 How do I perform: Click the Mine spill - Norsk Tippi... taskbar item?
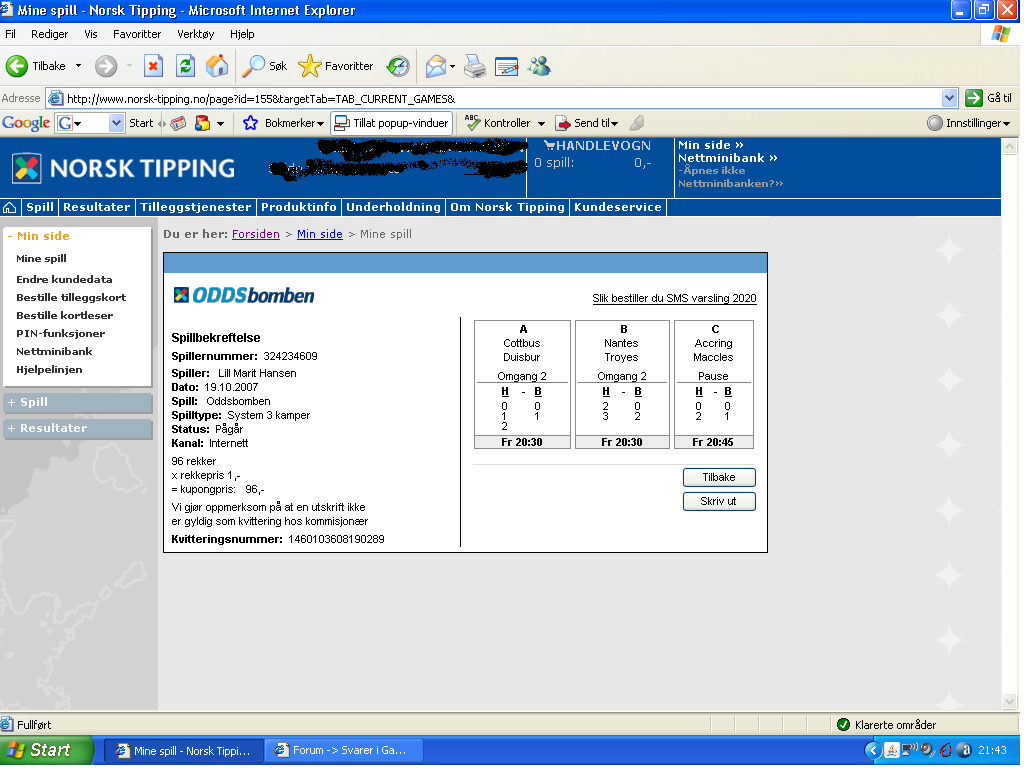(x=185, y=750)
